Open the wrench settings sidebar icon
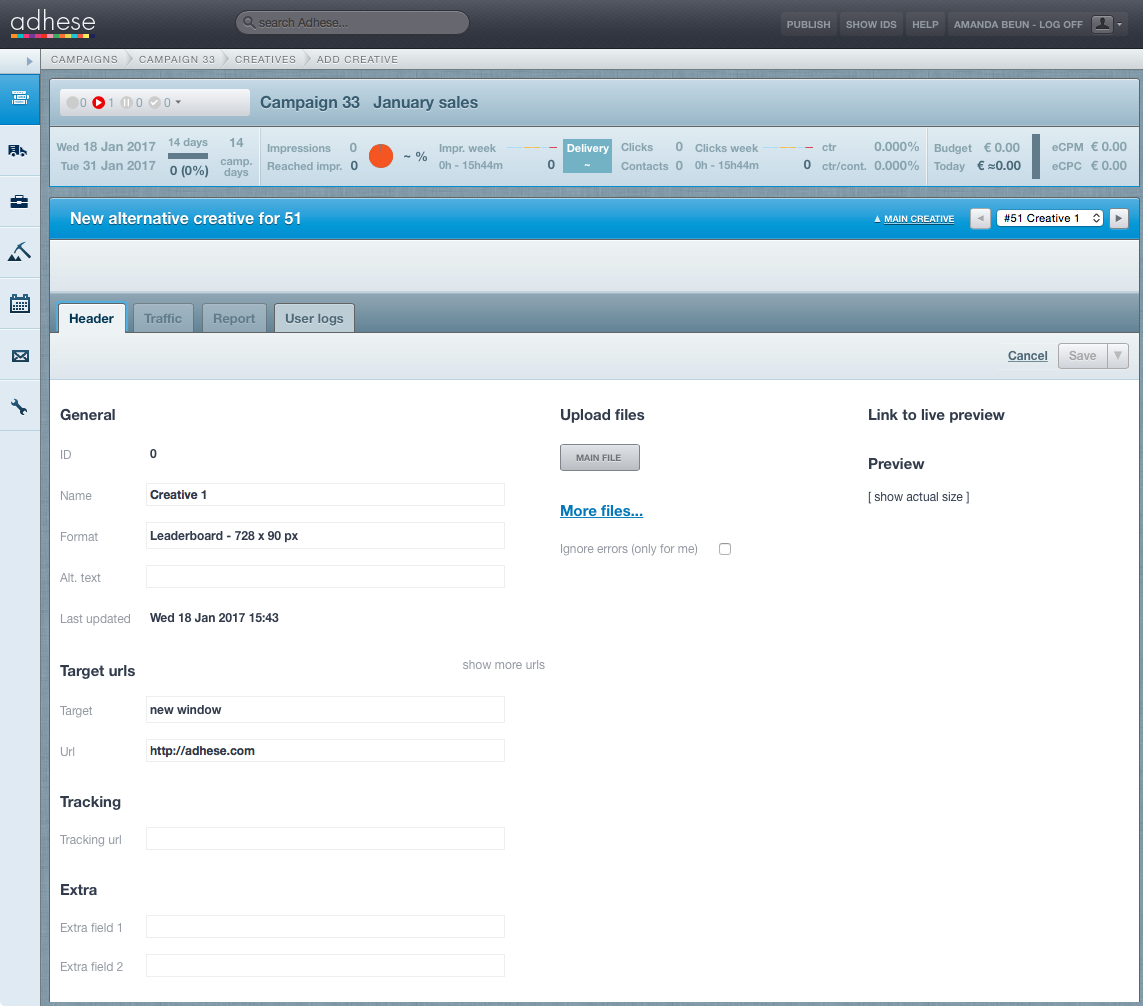The image size is (1143, 1006). (x=20, y=407)
